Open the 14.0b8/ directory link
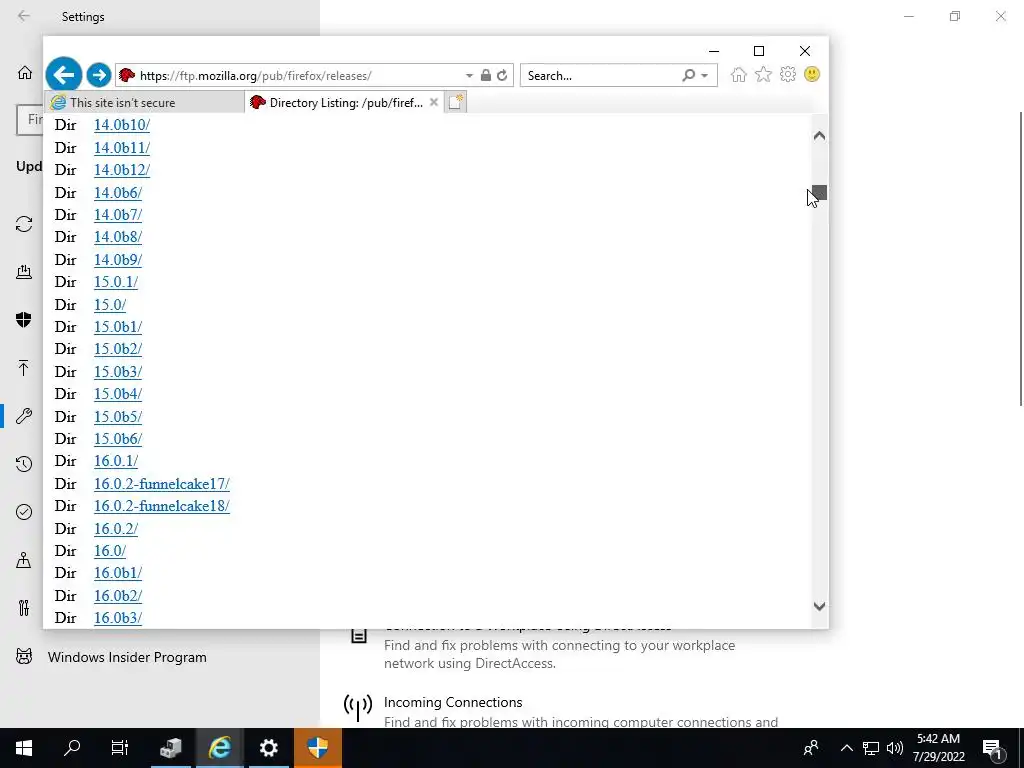Image resolution: width=1024 pixels, height=768 pixels. pos(118,237)
